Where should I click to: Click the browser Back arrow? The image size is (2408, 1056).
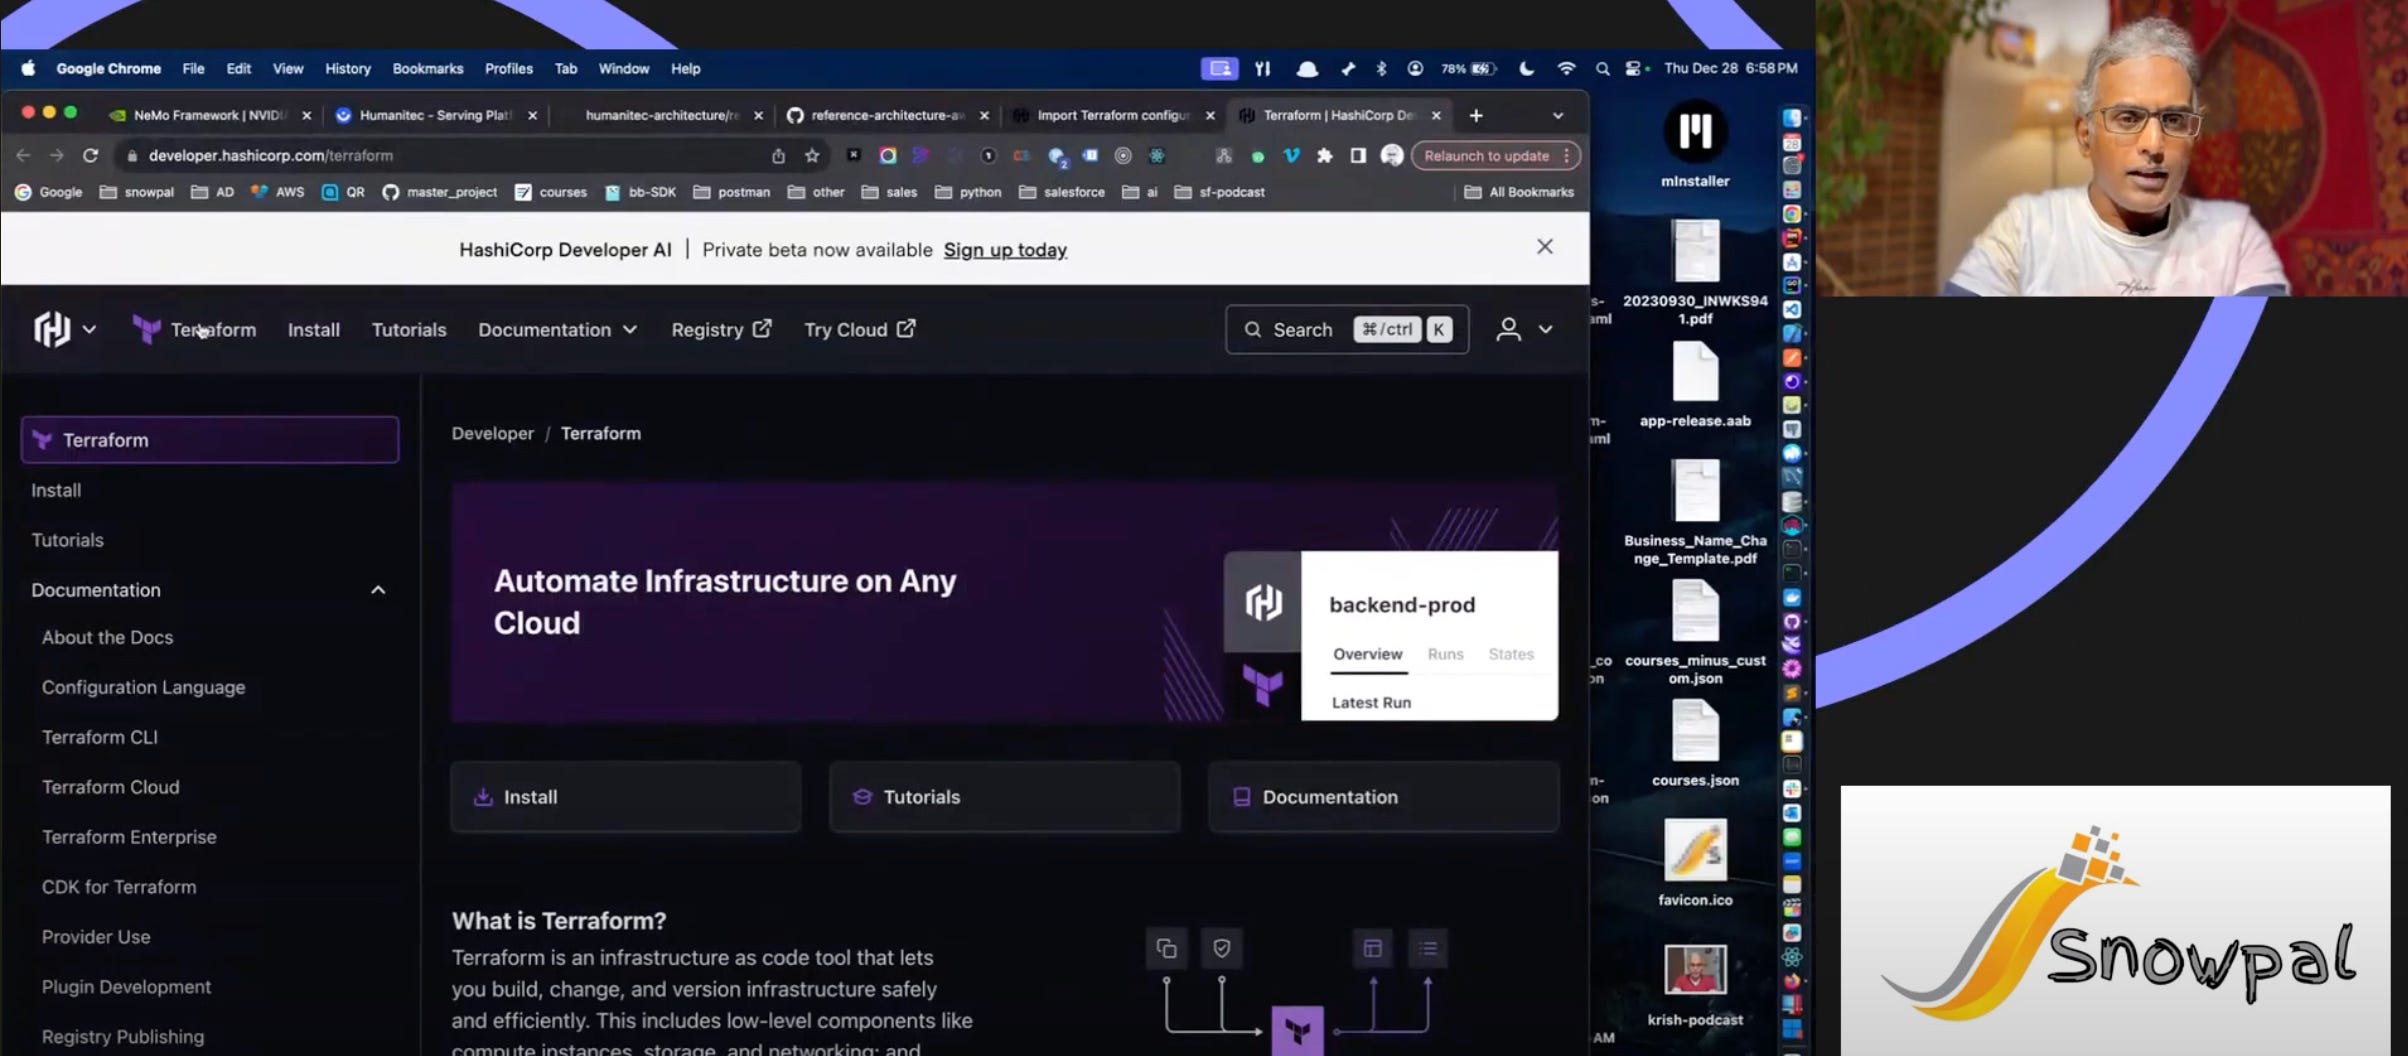coord(23,155)
